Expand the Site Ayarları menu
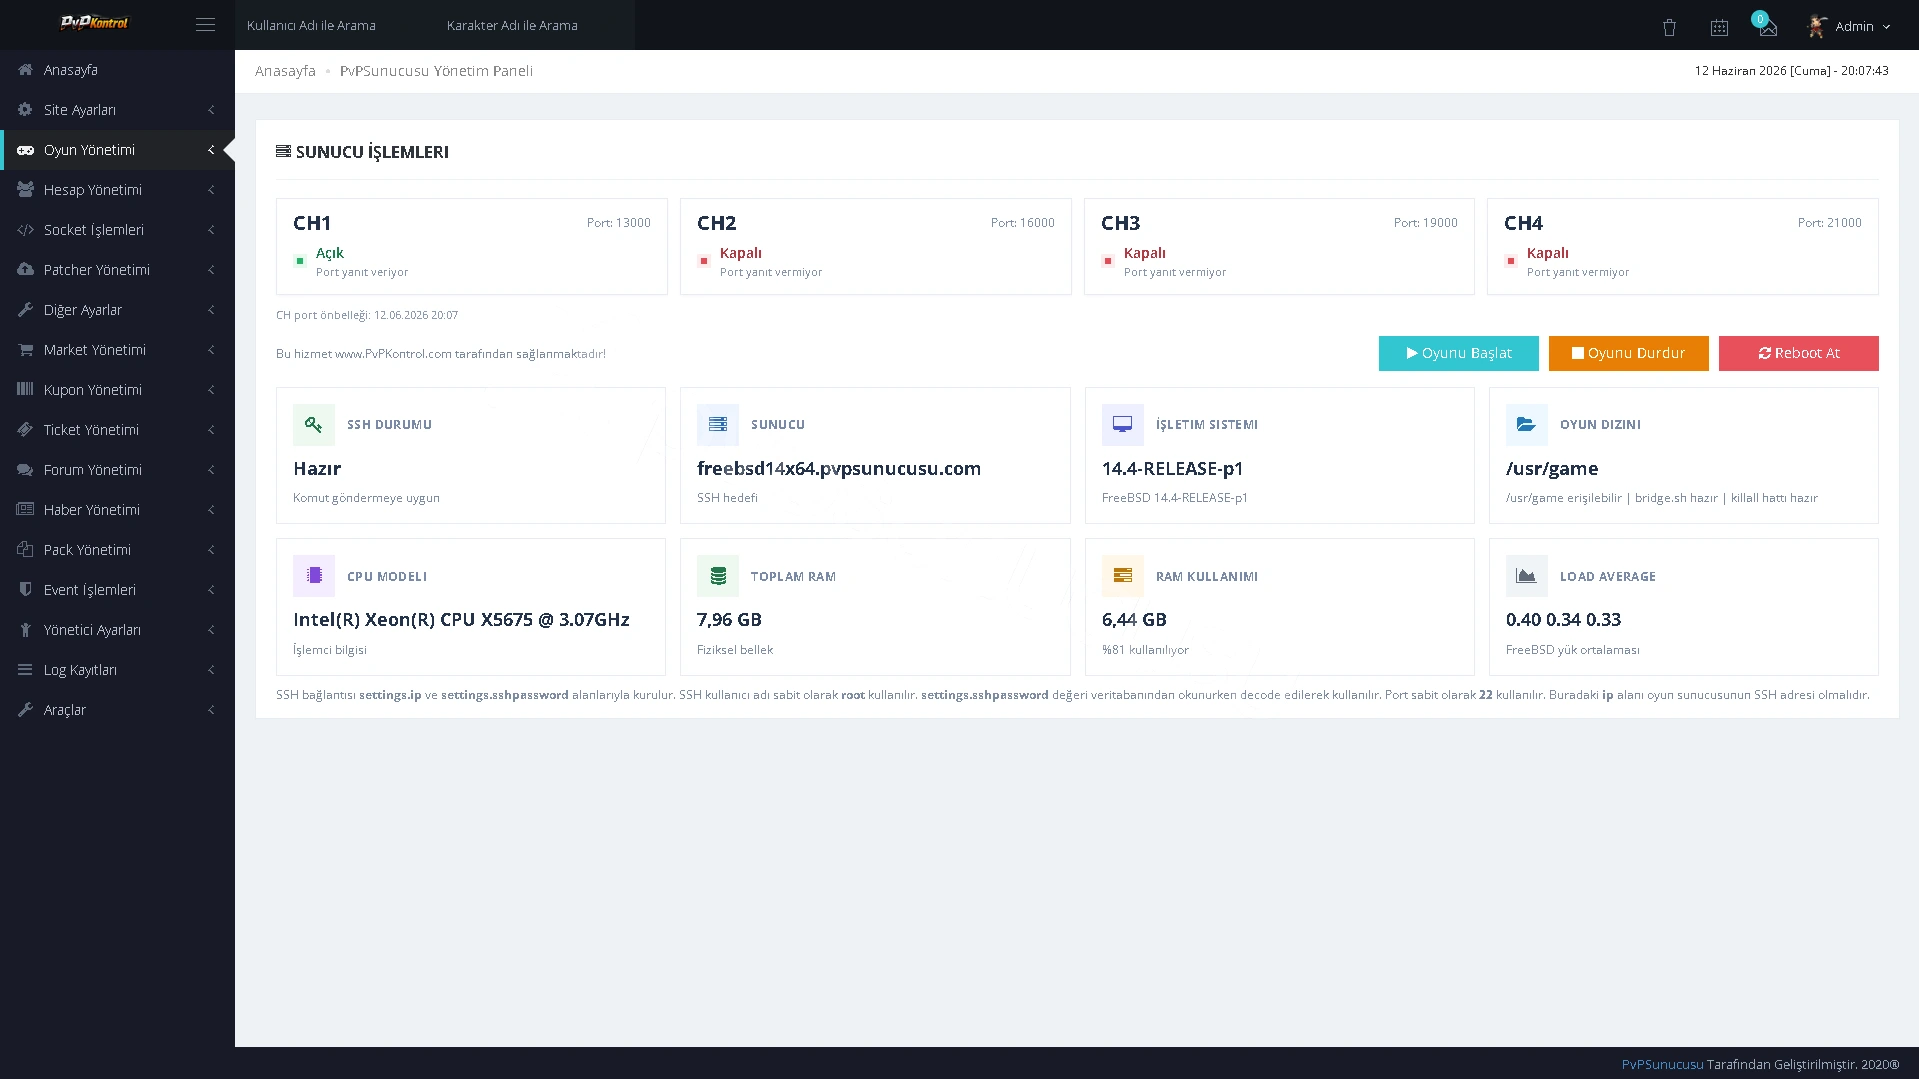Viewport: 1919px width, 1079px height. [117, 110]
